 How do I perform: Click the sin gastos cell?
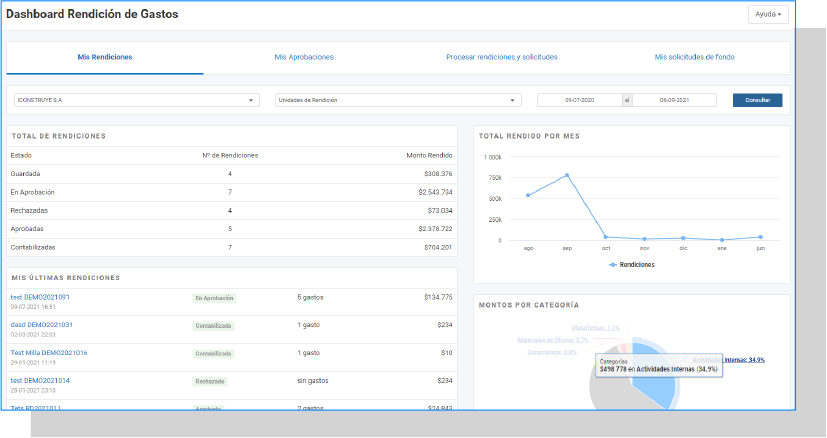pyautogui.click(x=312, y=380)
